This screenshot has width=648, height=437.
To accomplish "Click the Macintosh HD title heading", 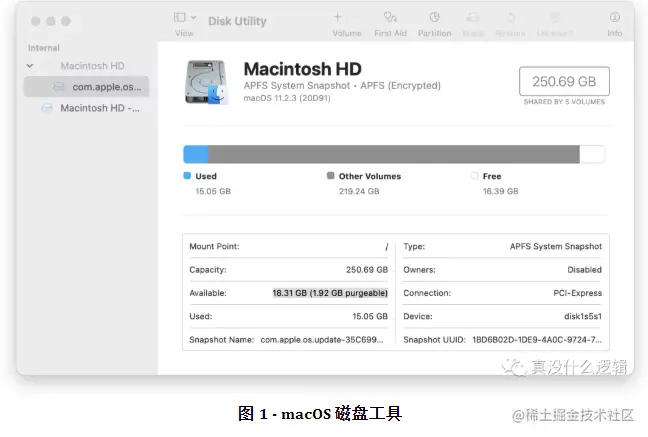I will (x=303, y=69).
